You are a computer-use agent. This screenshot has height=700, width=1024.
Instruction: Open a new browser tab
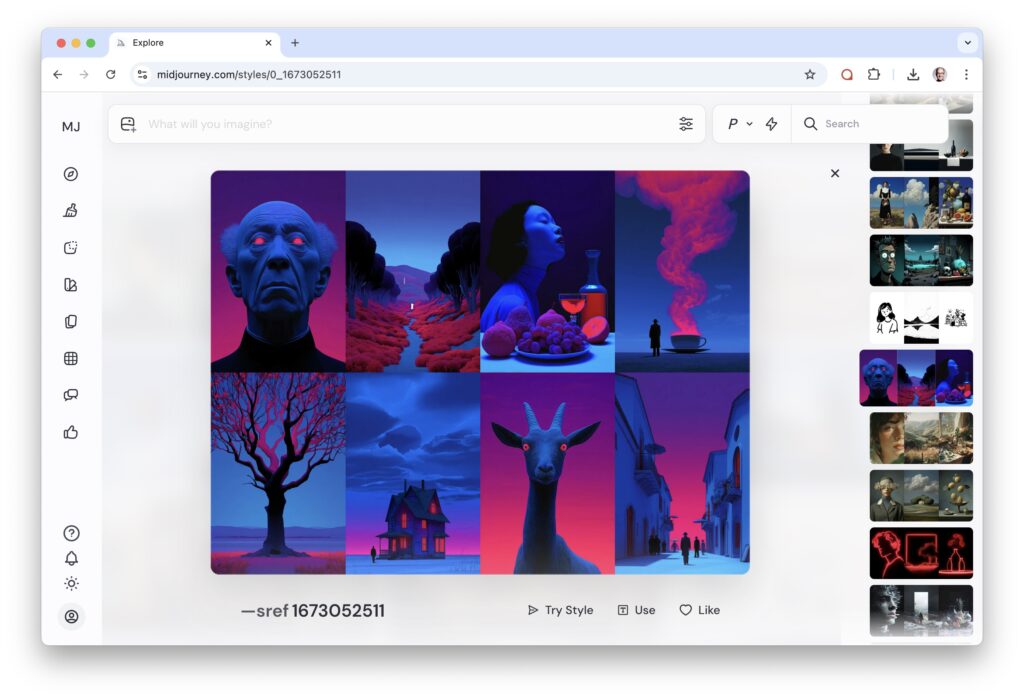tap(295, 43)
